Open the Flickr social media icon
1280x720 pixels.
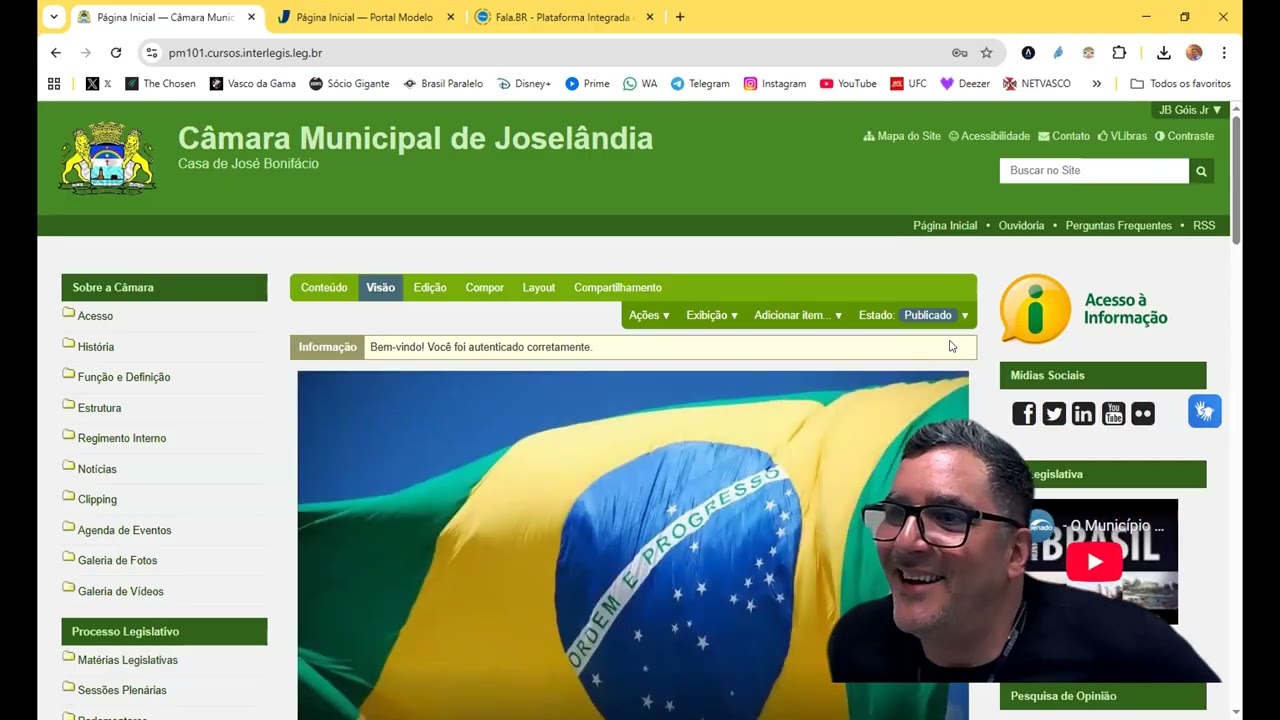tap(1143, 414)
